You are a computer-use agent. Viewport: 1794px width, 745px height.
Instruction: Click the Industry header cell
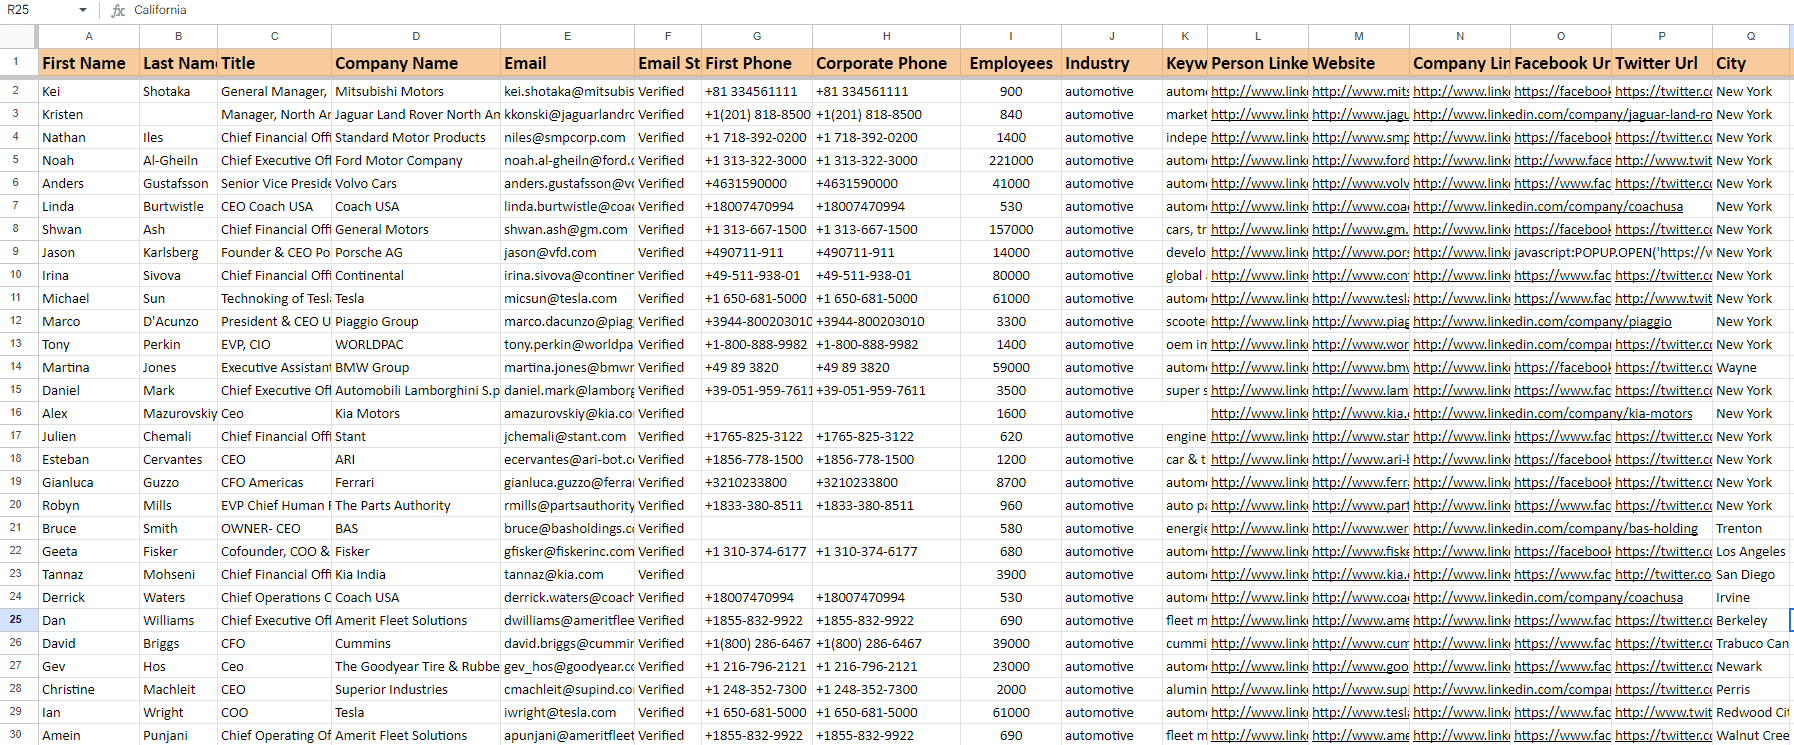1112,63
